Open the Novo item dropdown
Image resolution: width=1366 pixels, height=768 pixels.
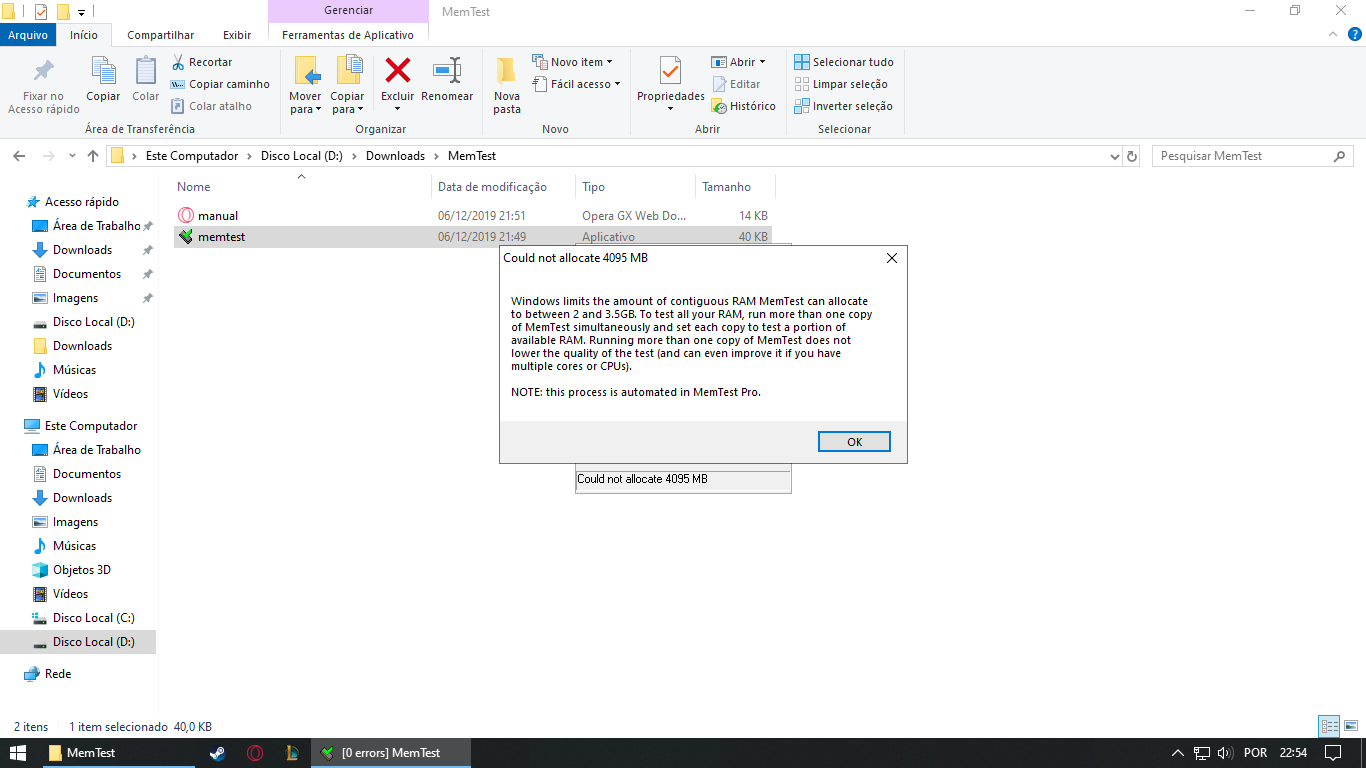(572, 62)
